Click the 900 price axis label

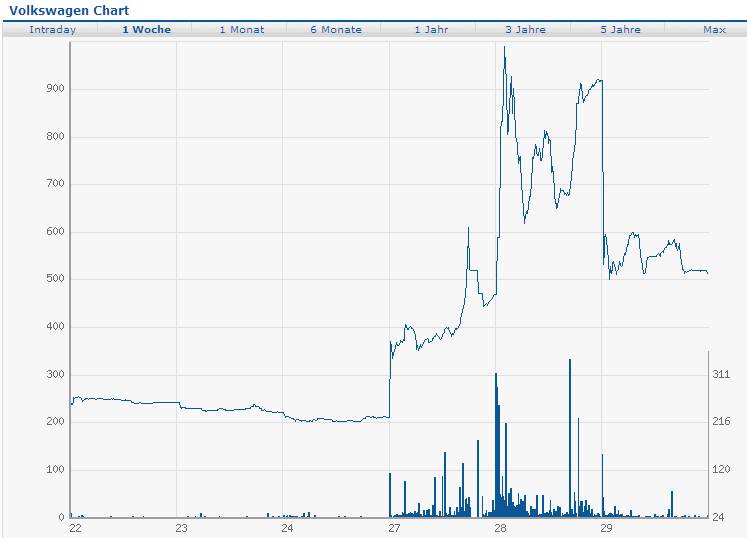(55, 89)
